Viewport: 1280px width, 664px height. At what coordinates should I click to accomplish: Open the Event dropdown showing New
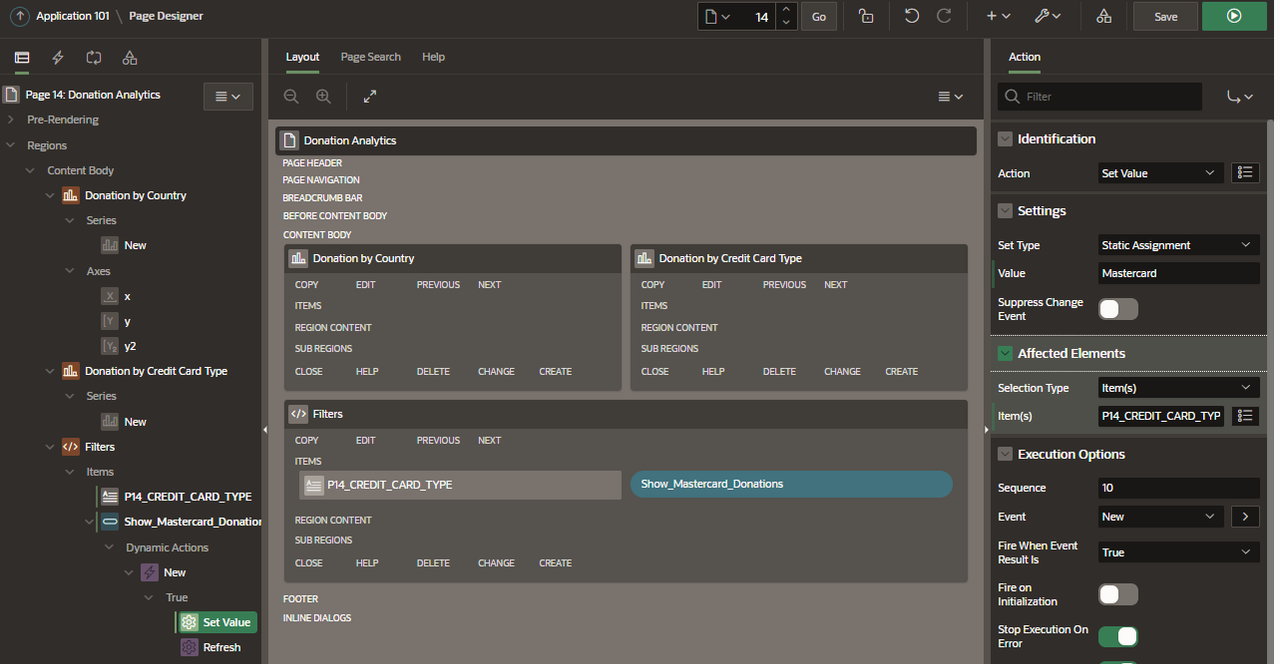(1161, 517)
